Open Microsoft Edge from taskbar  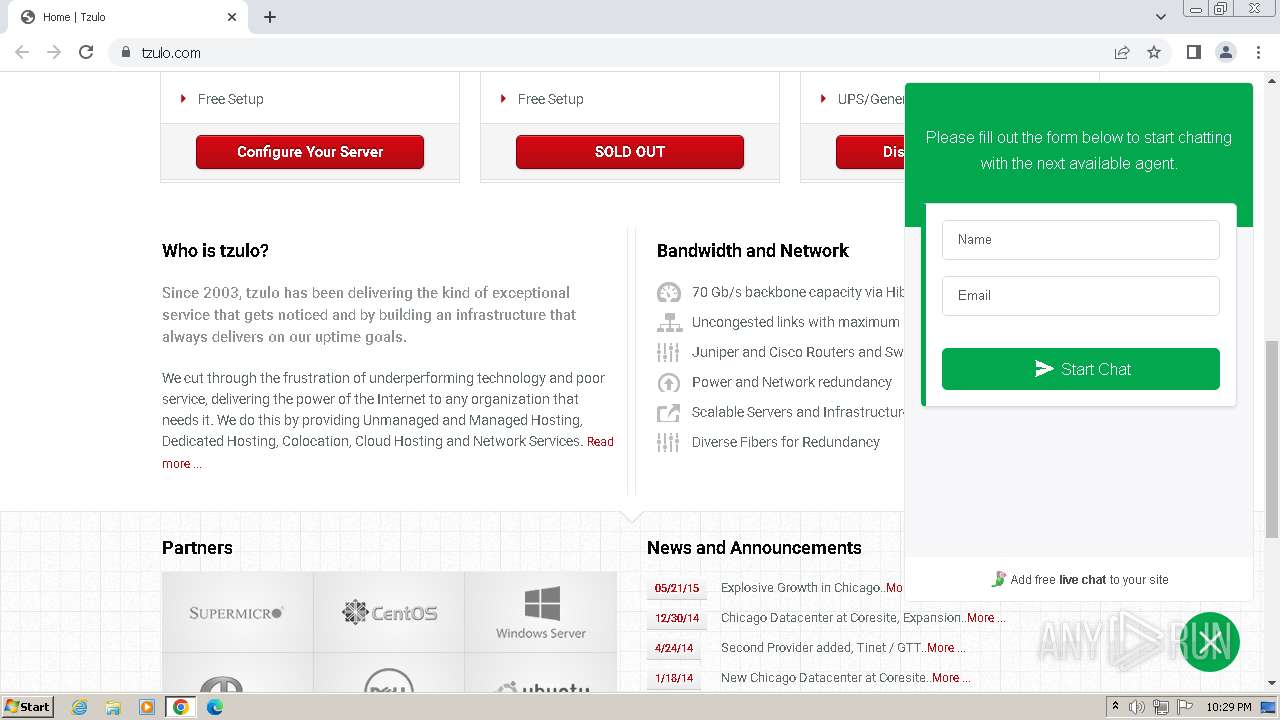click(215, 707)
